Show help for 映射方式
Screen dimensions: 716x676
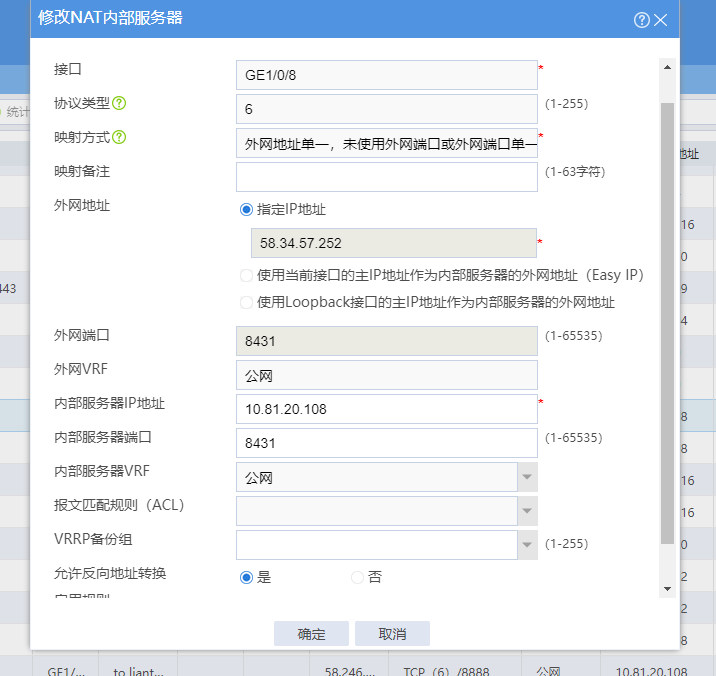(x=119, y=137)
